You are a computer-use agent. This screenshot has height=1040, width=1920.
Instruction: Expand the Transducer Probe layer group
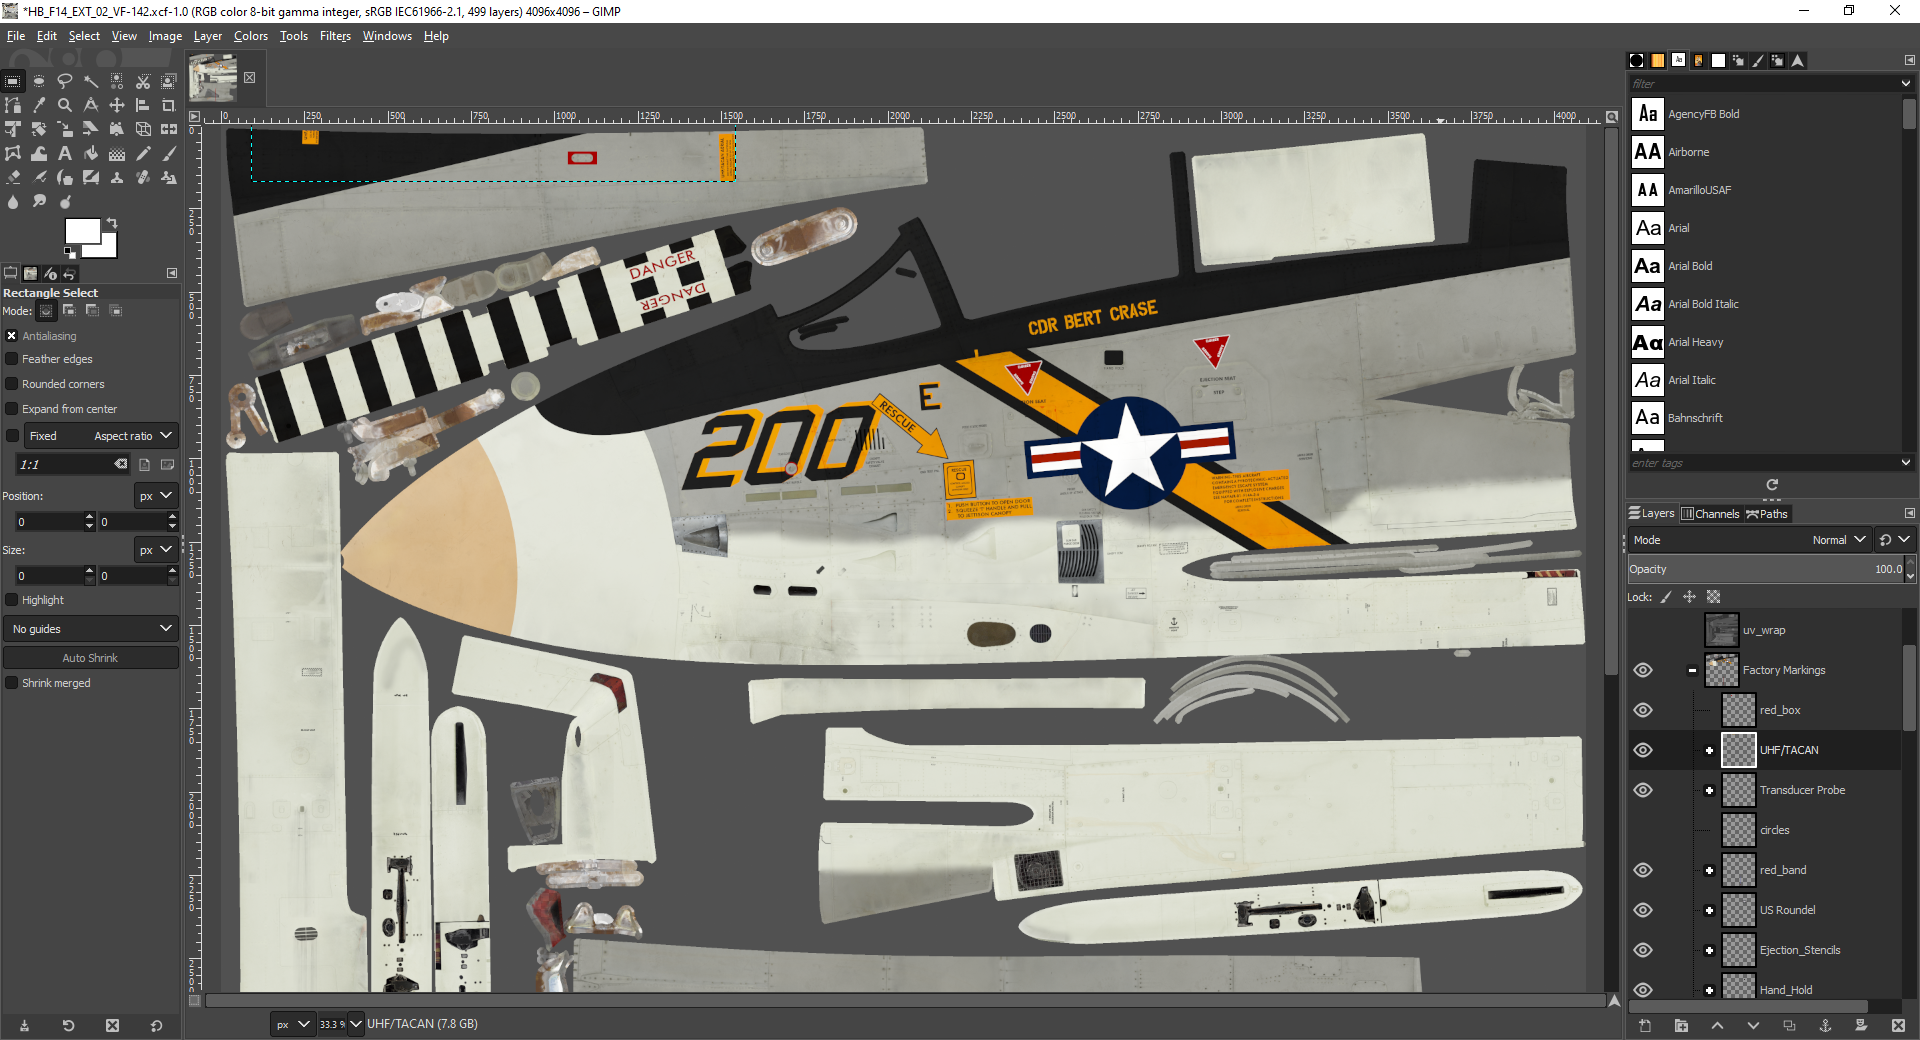pyautogui.click(x=1709, y=790)
